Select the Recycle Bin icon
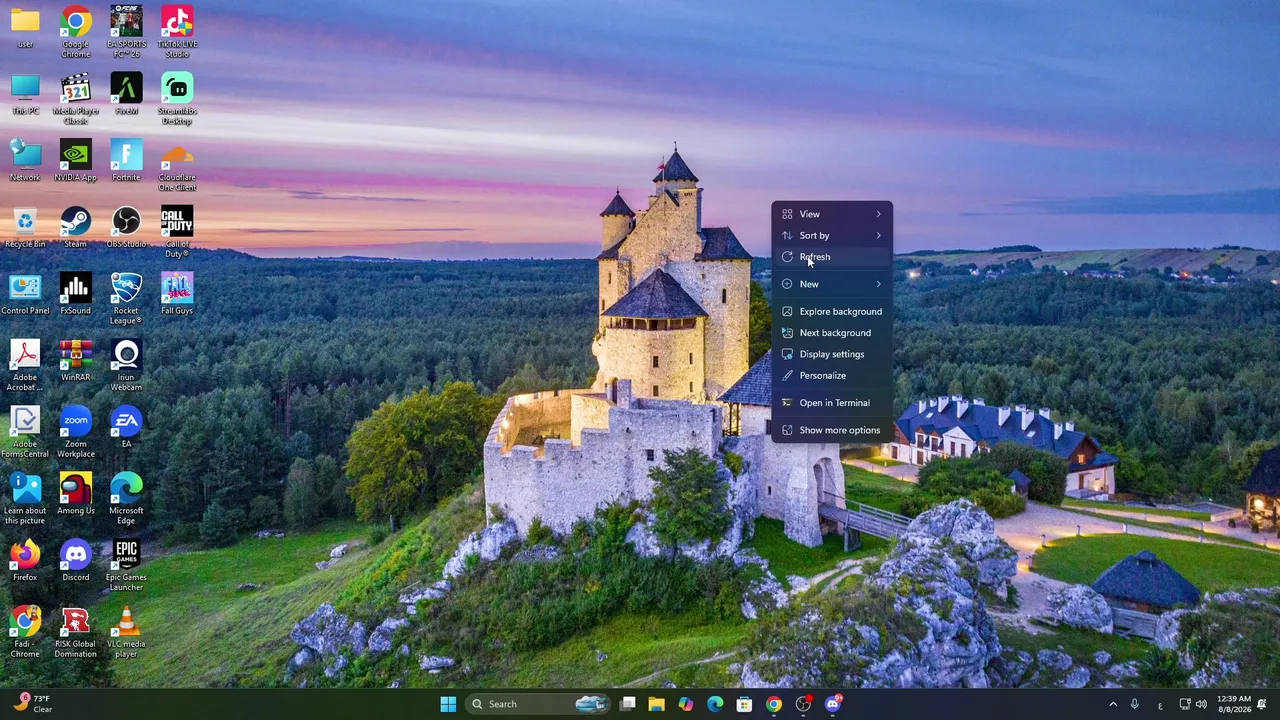1280x720 pixels. pos(25,227)
